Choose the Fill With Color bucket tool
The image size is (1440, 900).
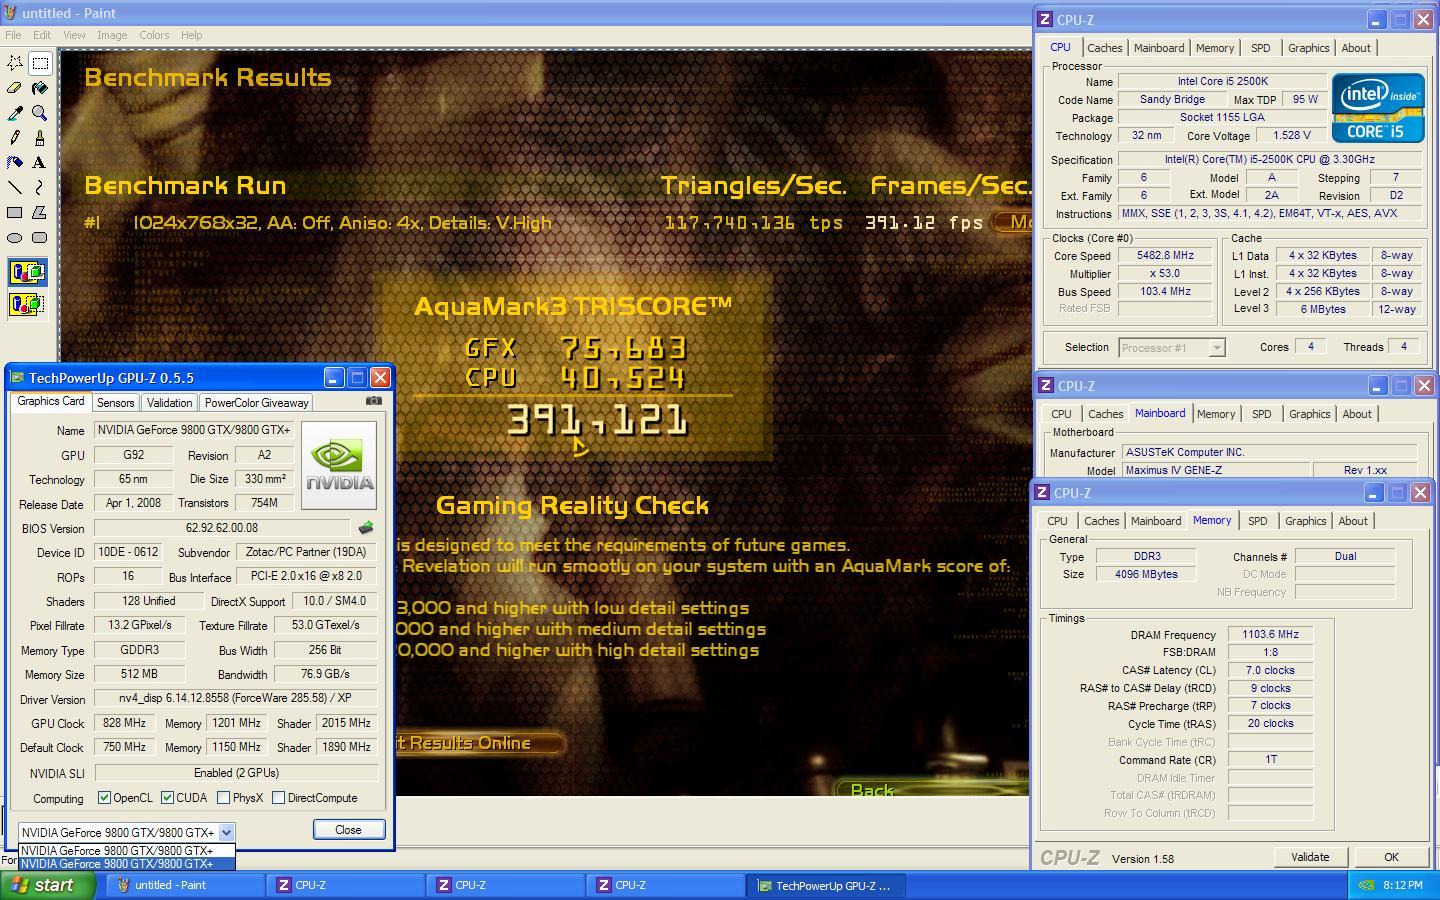tap(40, 88)
